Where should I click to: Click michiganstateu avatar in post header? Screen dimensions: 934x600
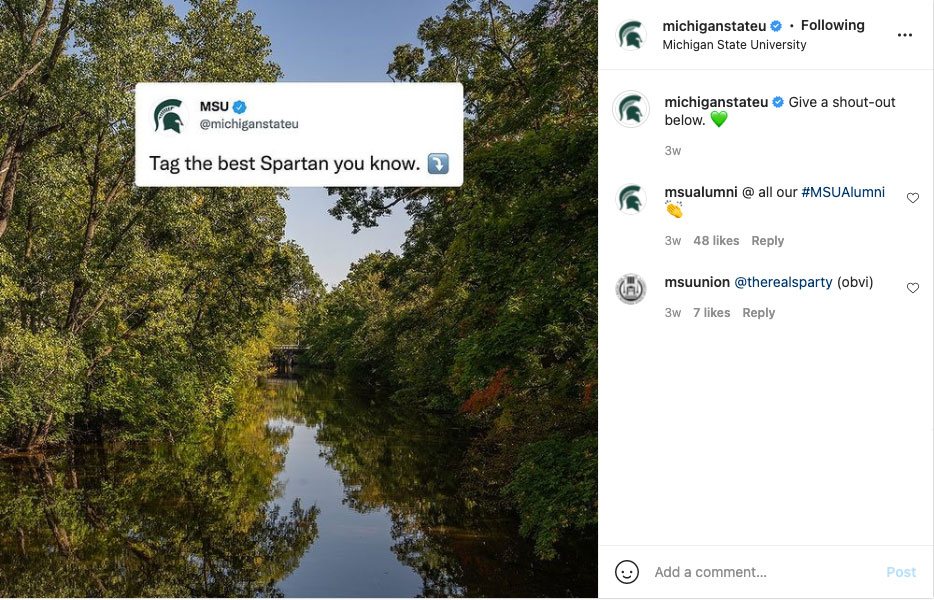[631, 35]
